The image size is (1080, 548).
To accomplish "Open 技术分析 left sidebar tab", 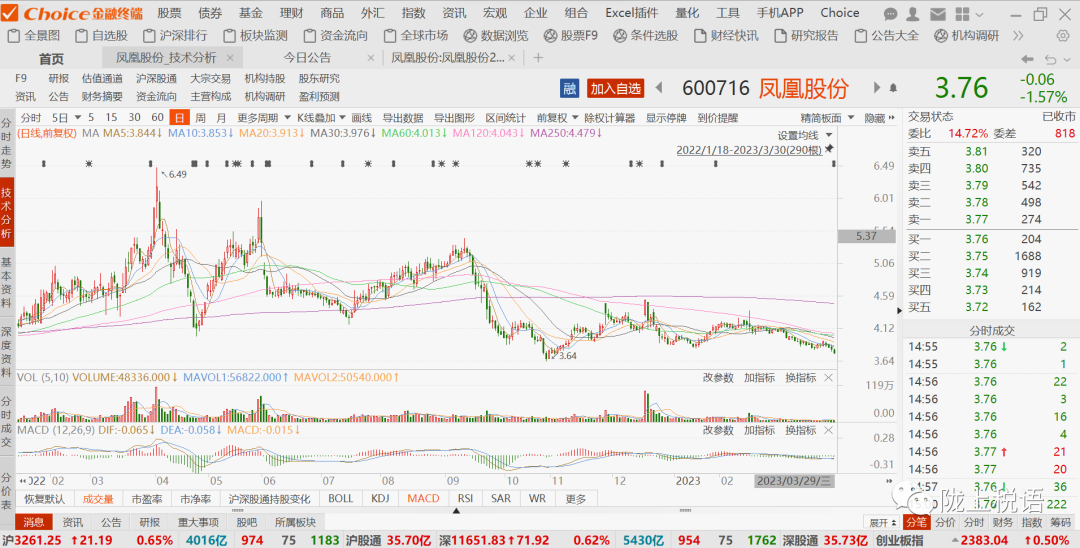I will click(6, 213).
